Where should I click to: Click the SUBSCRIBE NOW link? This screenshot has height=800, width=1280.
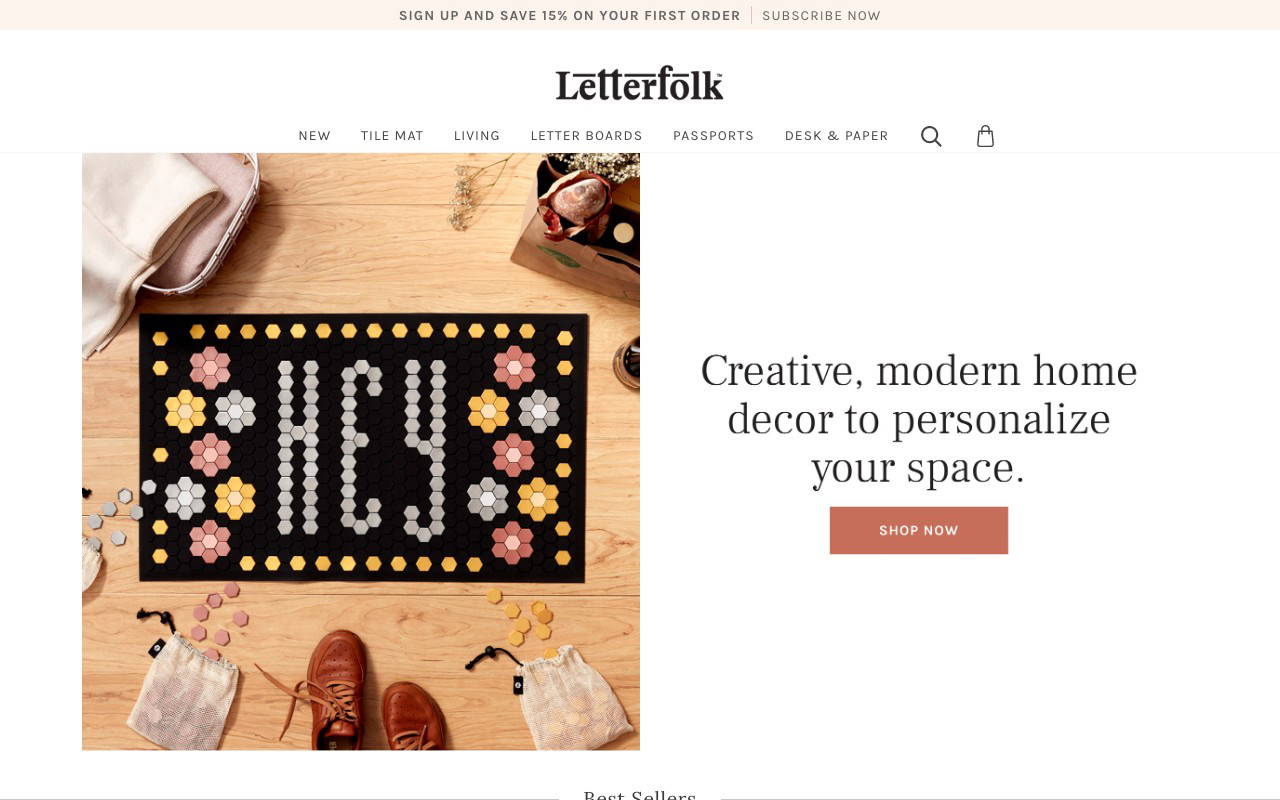(x=821, y=15)
